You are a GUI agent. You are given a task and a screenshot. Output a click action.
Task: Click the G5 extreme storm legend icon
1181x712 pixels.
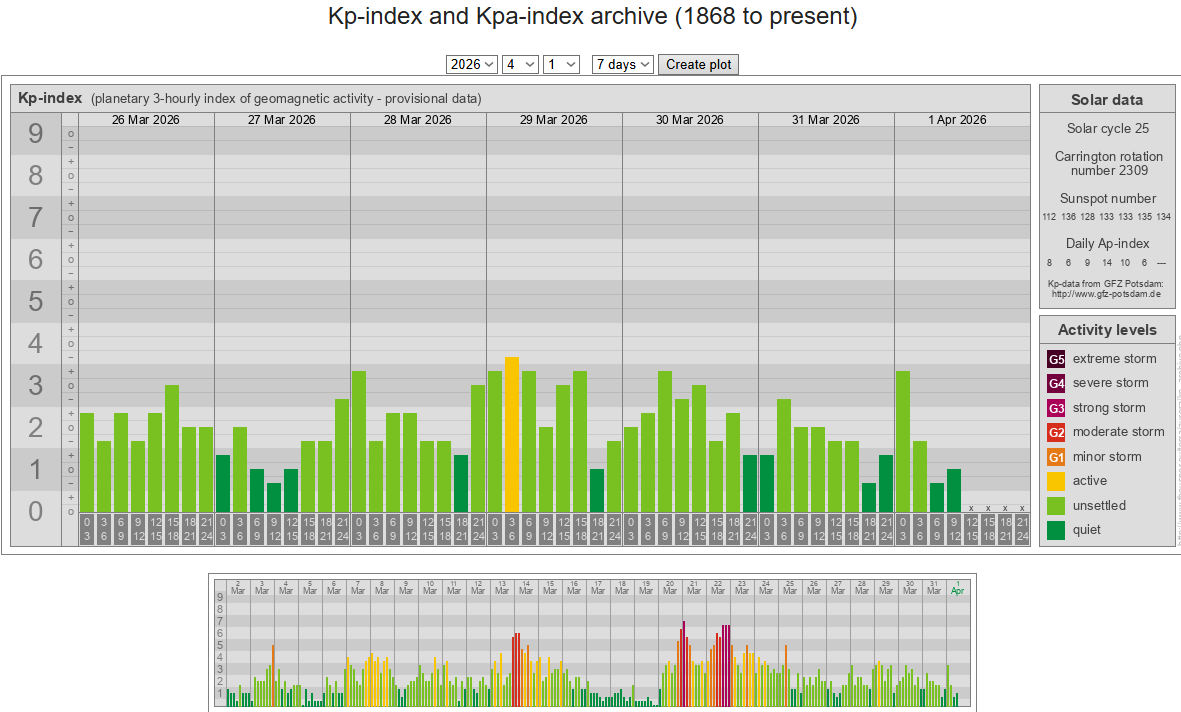click(x=1057, y=359)
